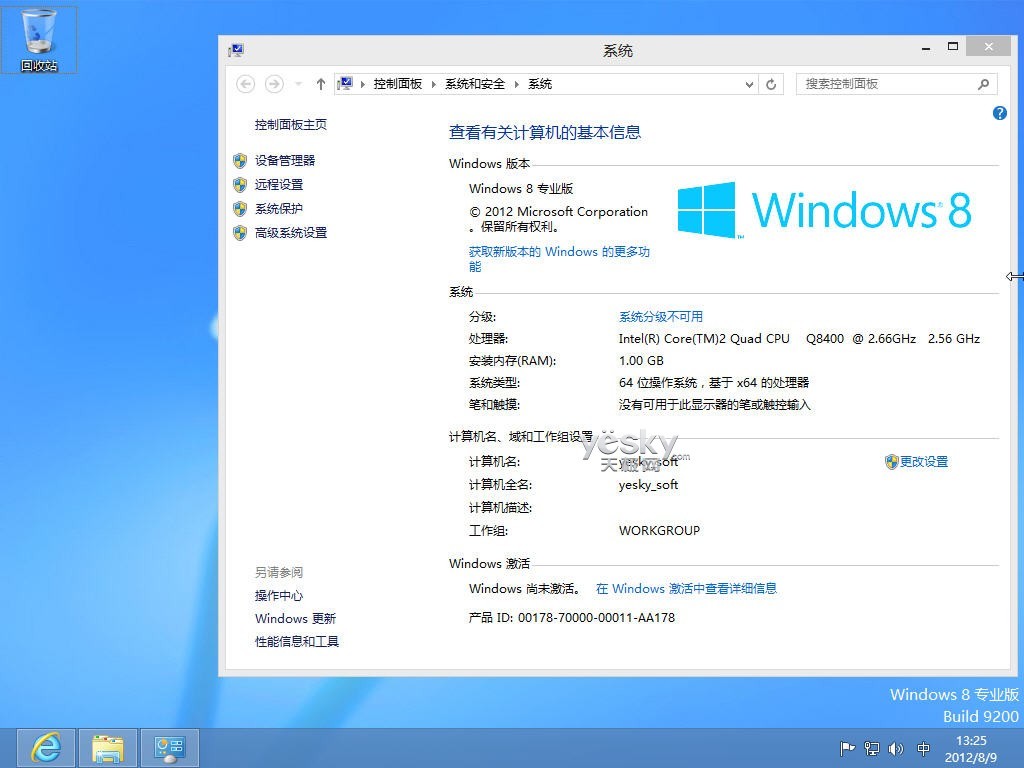Select the 系统 breadcrumb segment
Screen dimensions: 1024x768
pyautogui.click(x=540, y=84)
